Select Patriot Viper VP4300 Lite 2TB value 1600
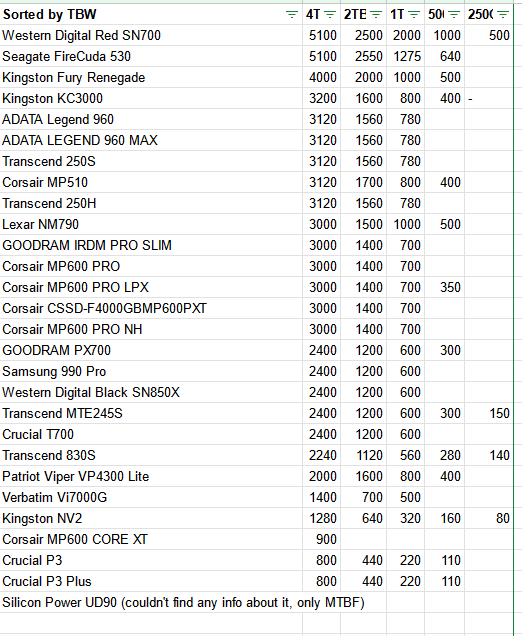Viewport: 522px width, 636px height. click(x=363, y=476)
